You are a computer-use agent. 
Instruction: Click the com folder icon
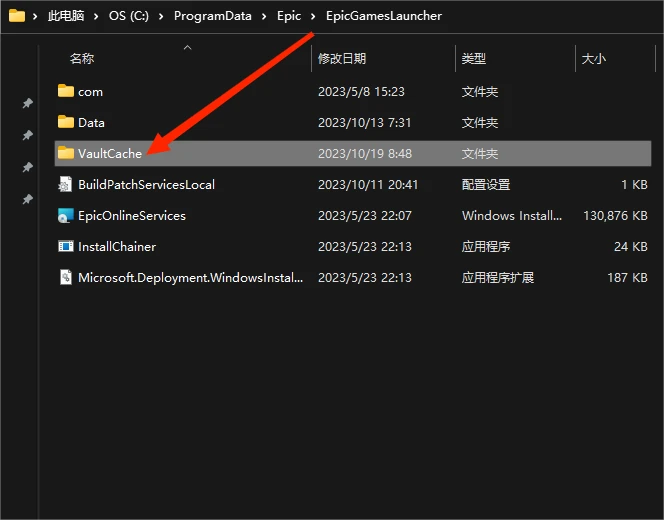[x=66, y=91]
